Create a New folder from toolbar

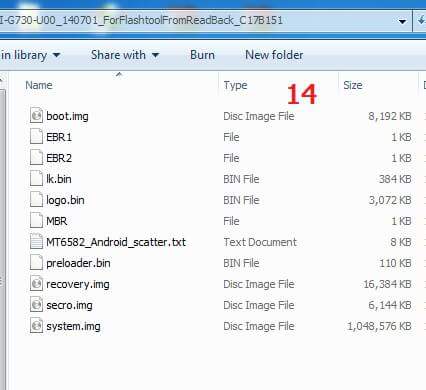pyautogui.click(x=274, y=55)
